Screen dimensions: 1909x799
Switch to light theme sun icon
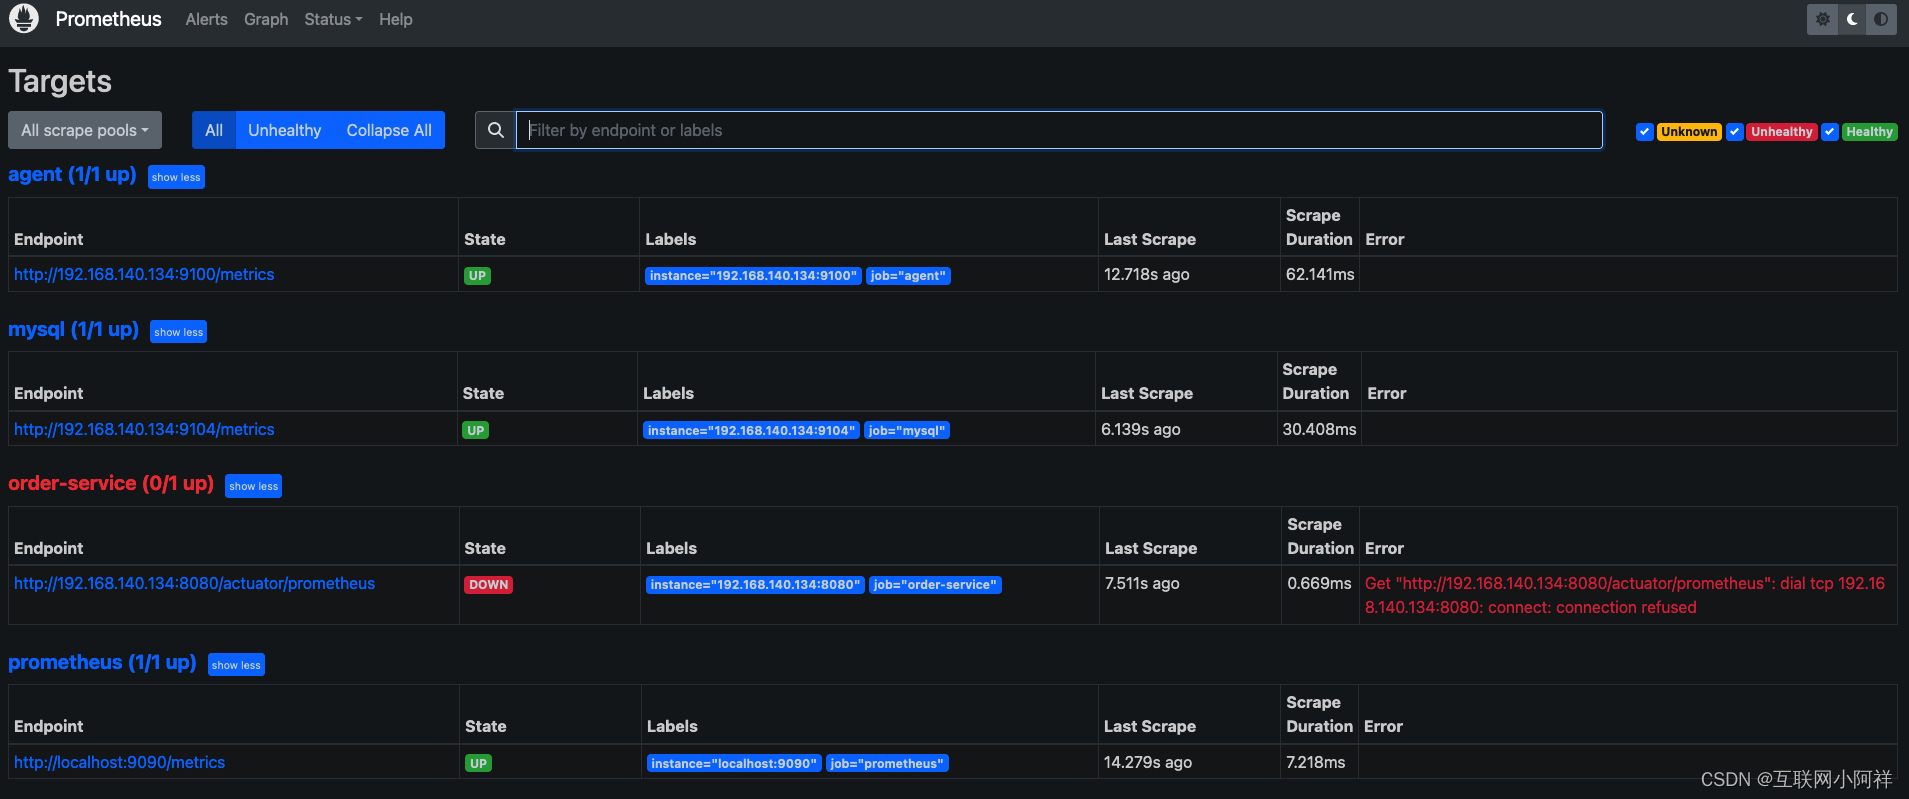pos(1823,19)
